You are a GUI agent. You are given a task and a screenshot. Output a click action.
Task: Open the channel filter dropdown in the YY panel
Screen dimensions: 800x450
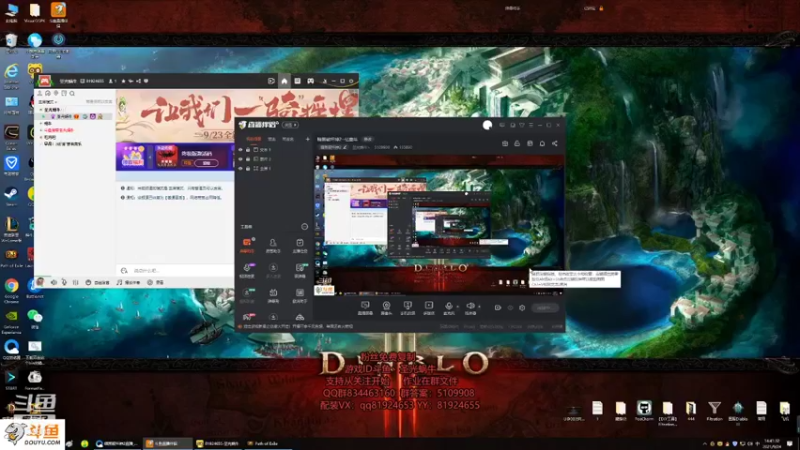pos(49,102)
